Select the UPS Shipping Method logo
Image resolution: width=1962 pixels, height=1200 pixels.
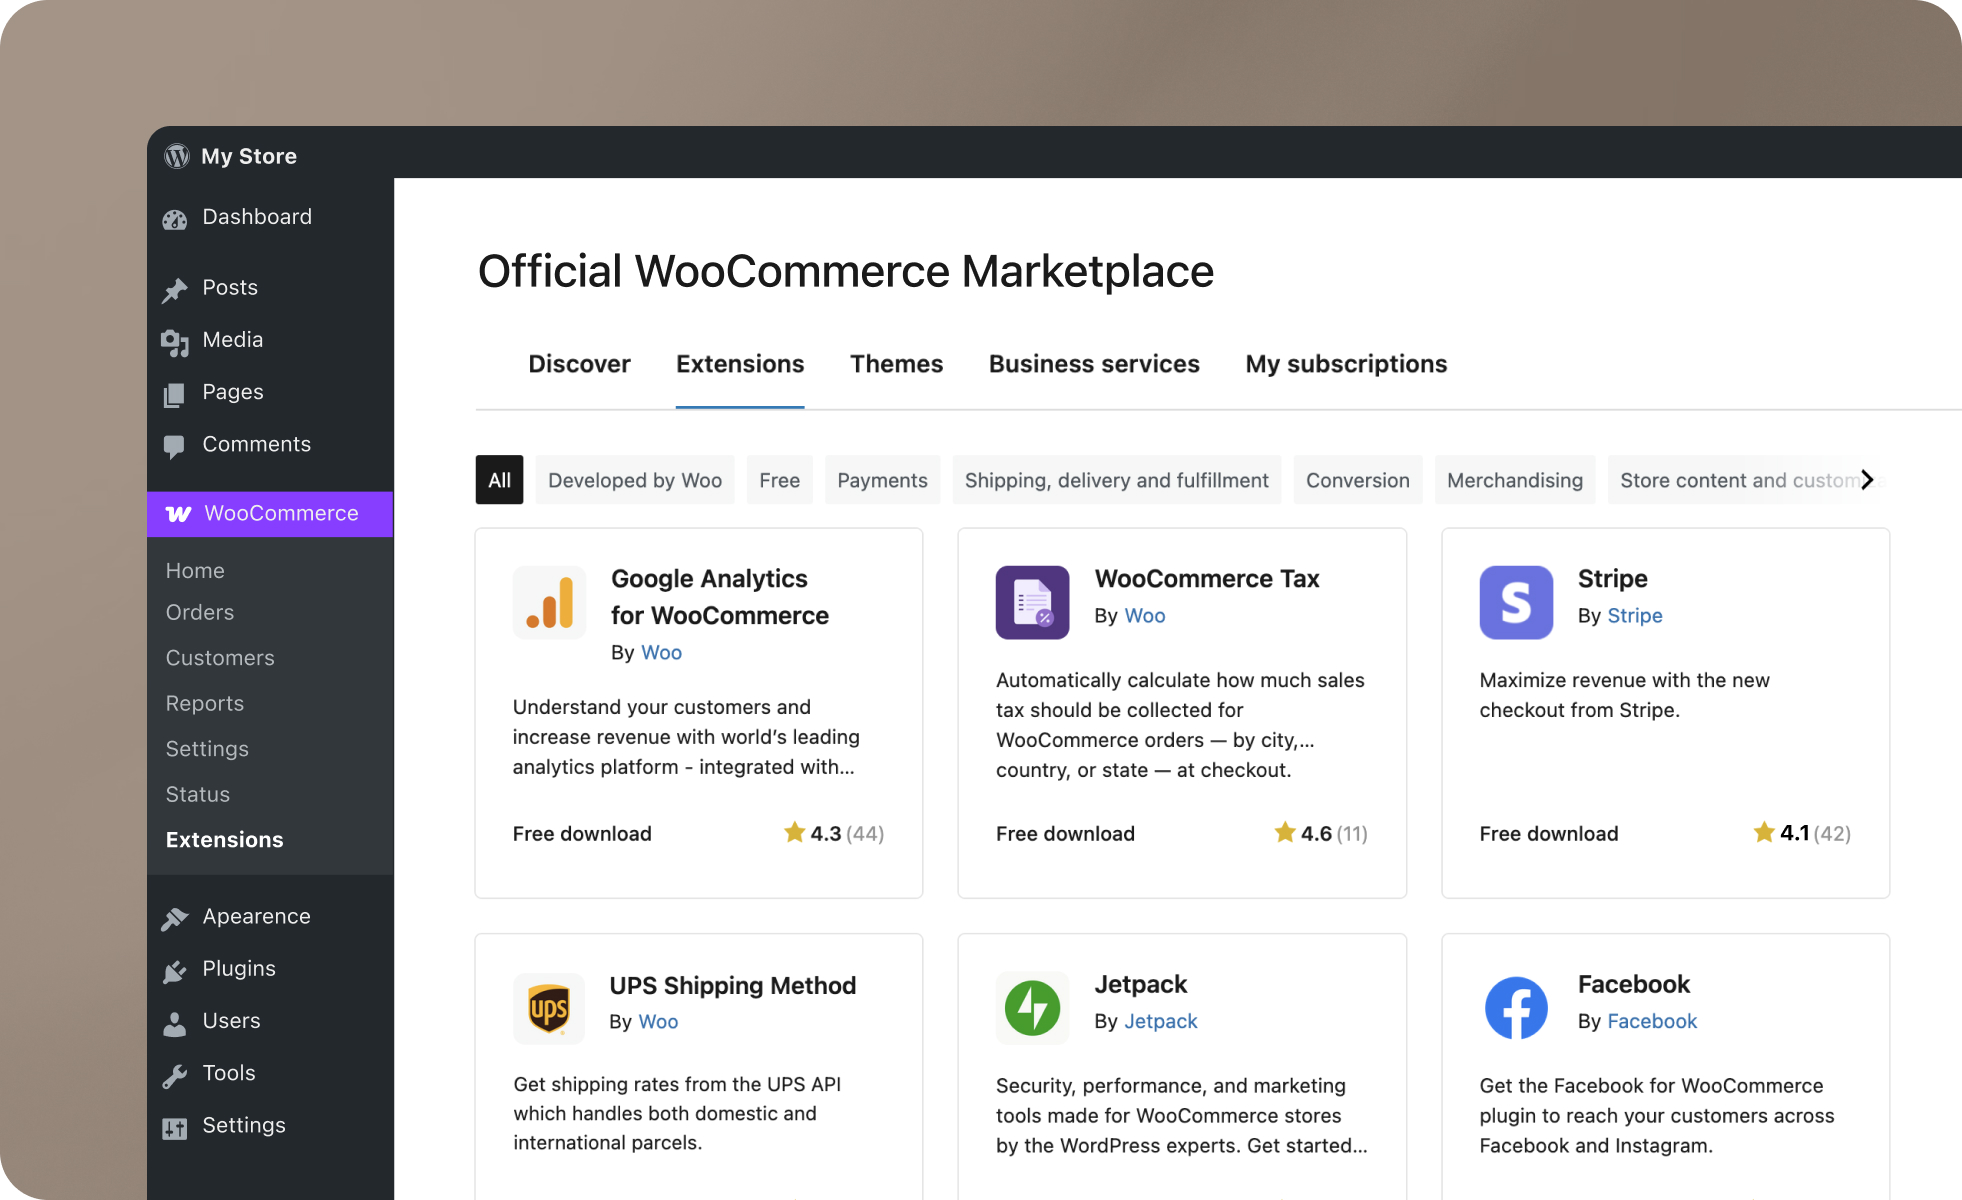tap(549, 1008)
